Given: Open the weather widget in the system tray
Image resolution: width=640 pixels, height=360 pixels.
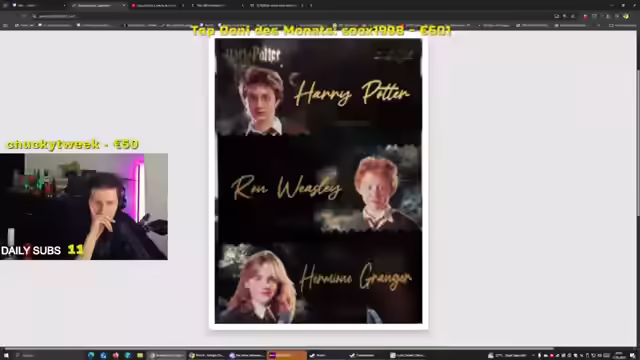Looking at the screenshot, I should click(x=508, y=355).
